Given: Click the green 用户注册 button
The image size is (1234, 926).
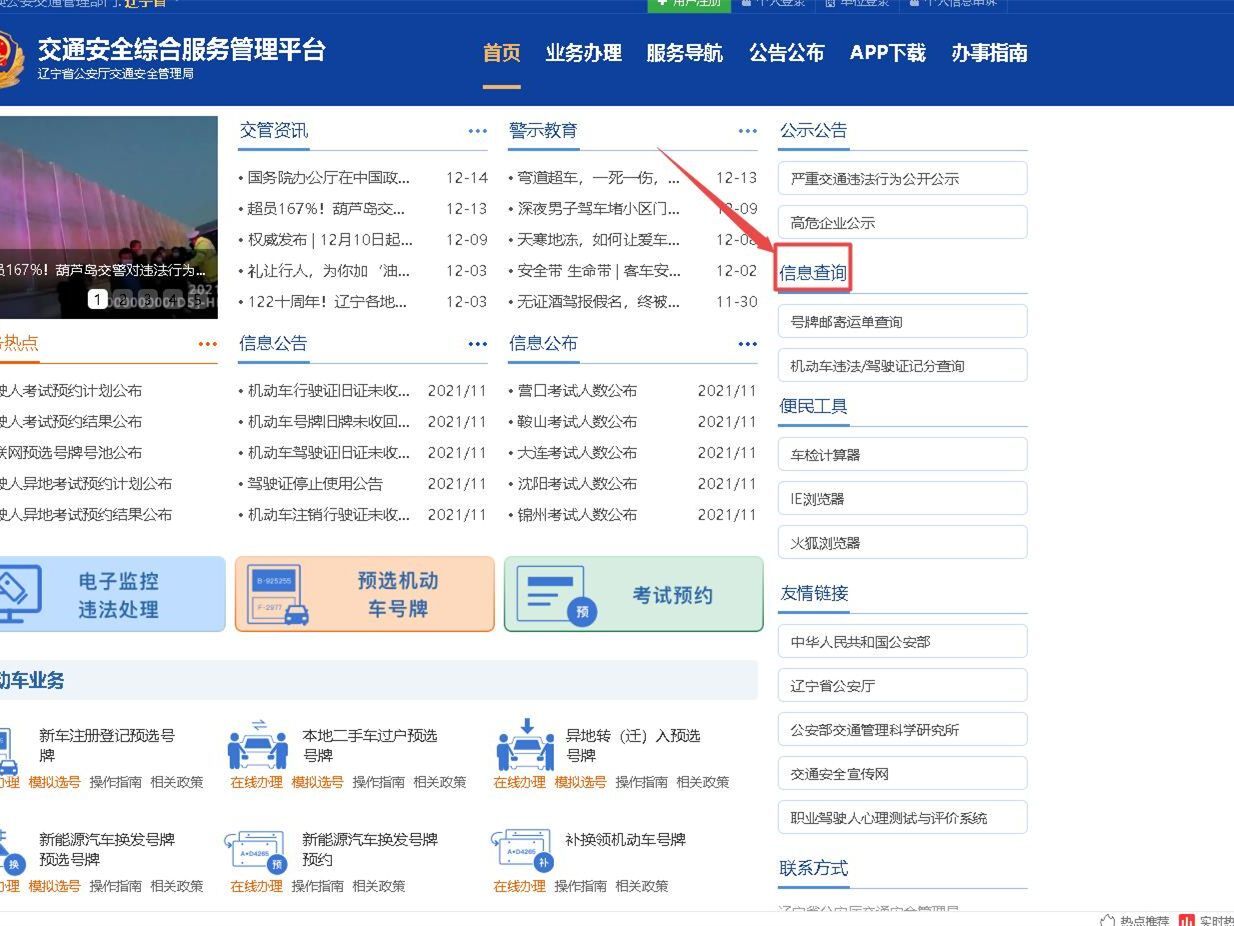Looking at the screenshot, I should tap(689, 4).
